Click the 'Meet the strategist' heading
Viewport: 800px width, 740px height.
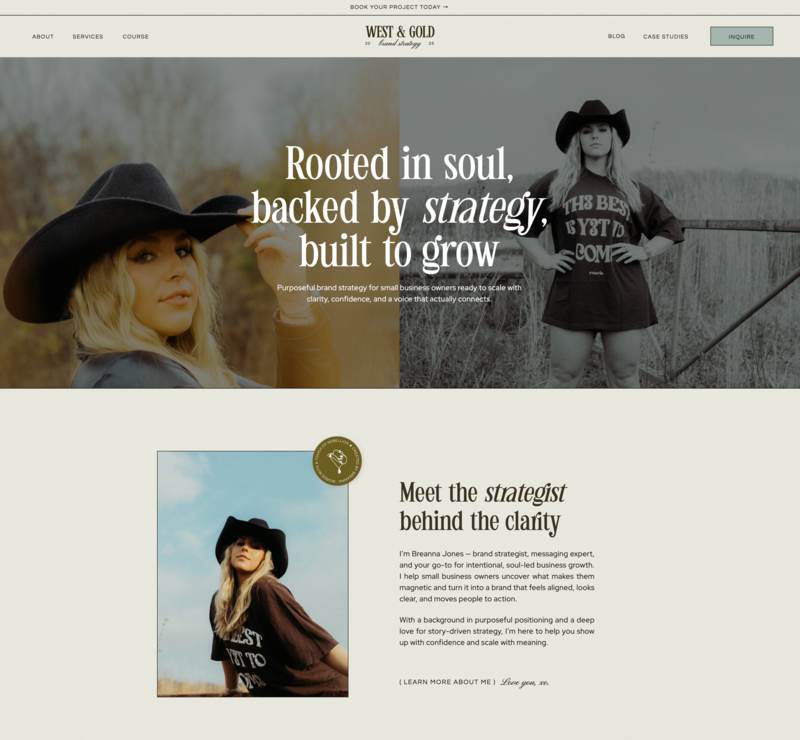tap(483, 508)
